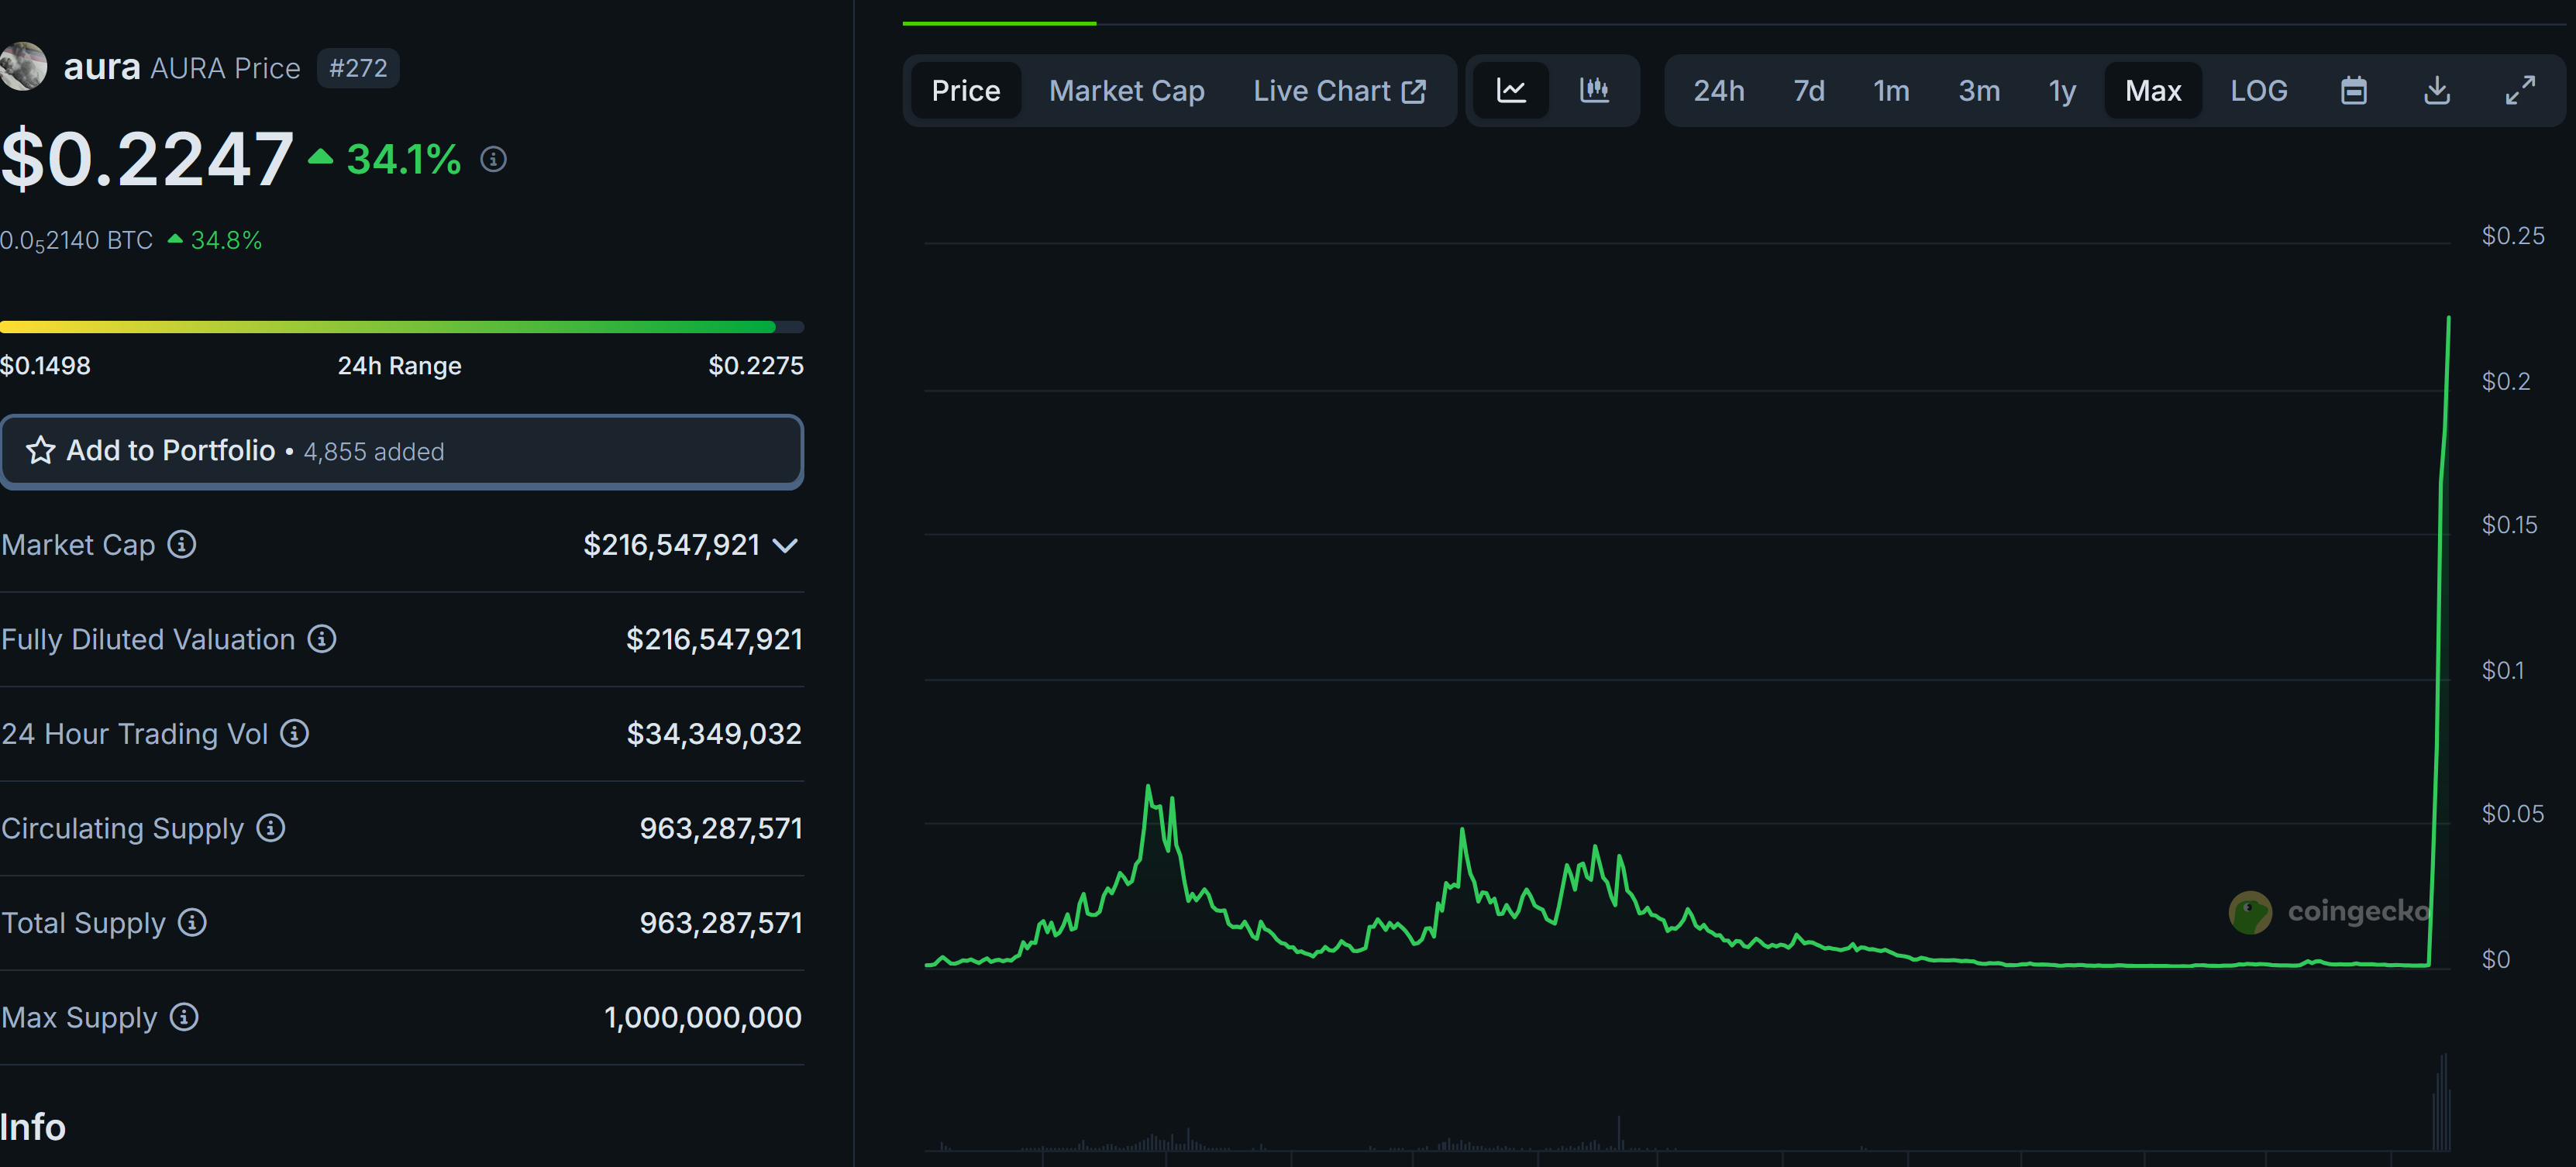Open Circulating Supply info icon
Viewport: 2576px width, 1167px height.
270,828
